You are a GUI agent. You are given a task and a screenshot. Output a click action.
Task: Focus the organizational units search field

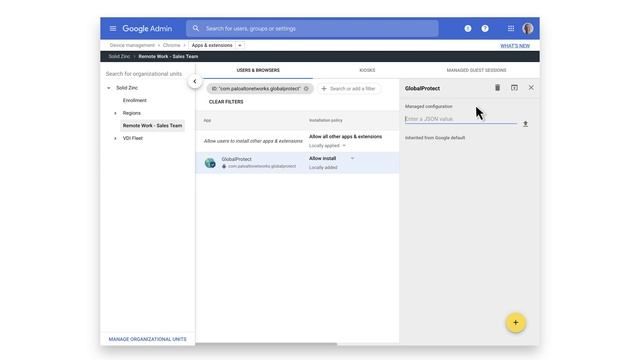pos(144,74)
